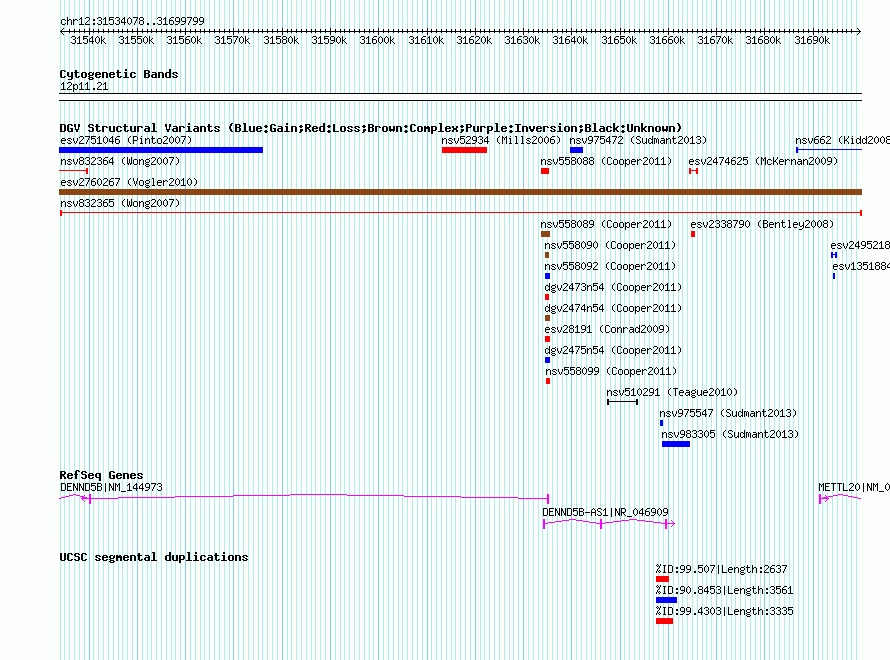The height and width of the screenshot is (660, 890).
Task: Select the nsv558089 (Cooper2011) label
Action: point(606,224)
